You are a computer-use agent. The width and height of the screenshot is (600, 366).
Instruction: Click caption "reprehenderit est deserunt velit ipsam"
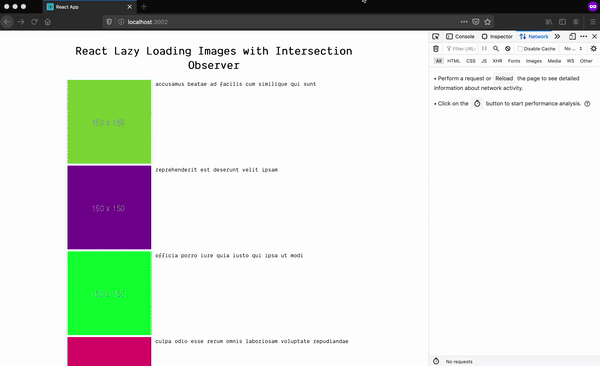click(x=217, y=170)
